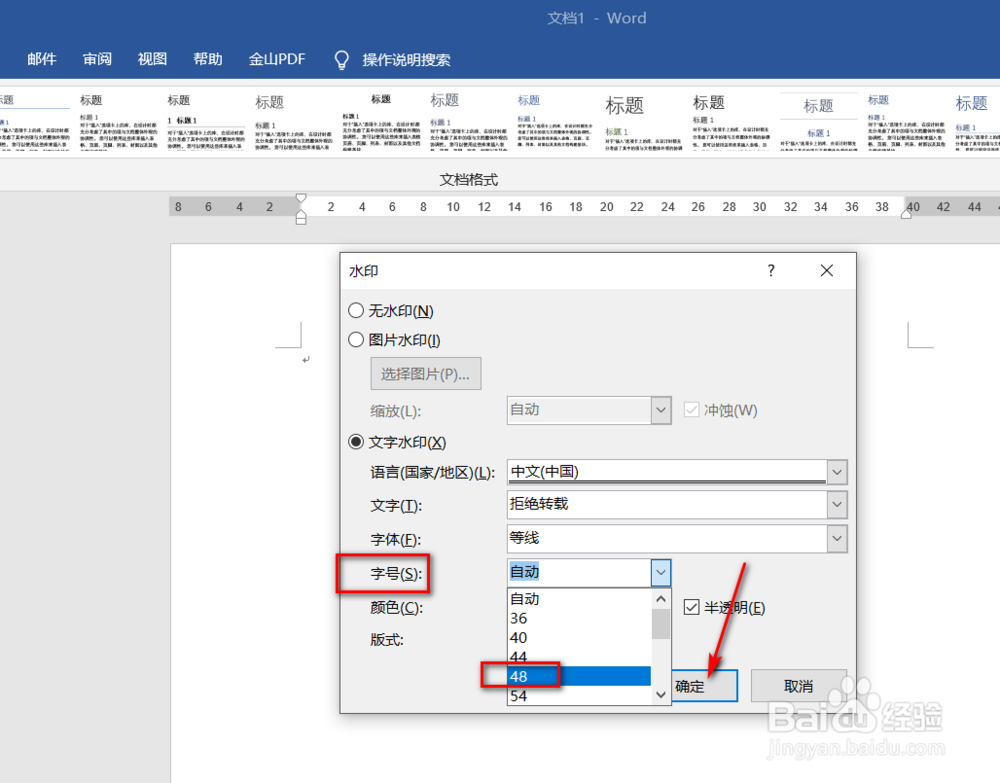Select the 无水印 radio option
The height and width of the screenshot is (783, 1000).
(x=356, y=311)
